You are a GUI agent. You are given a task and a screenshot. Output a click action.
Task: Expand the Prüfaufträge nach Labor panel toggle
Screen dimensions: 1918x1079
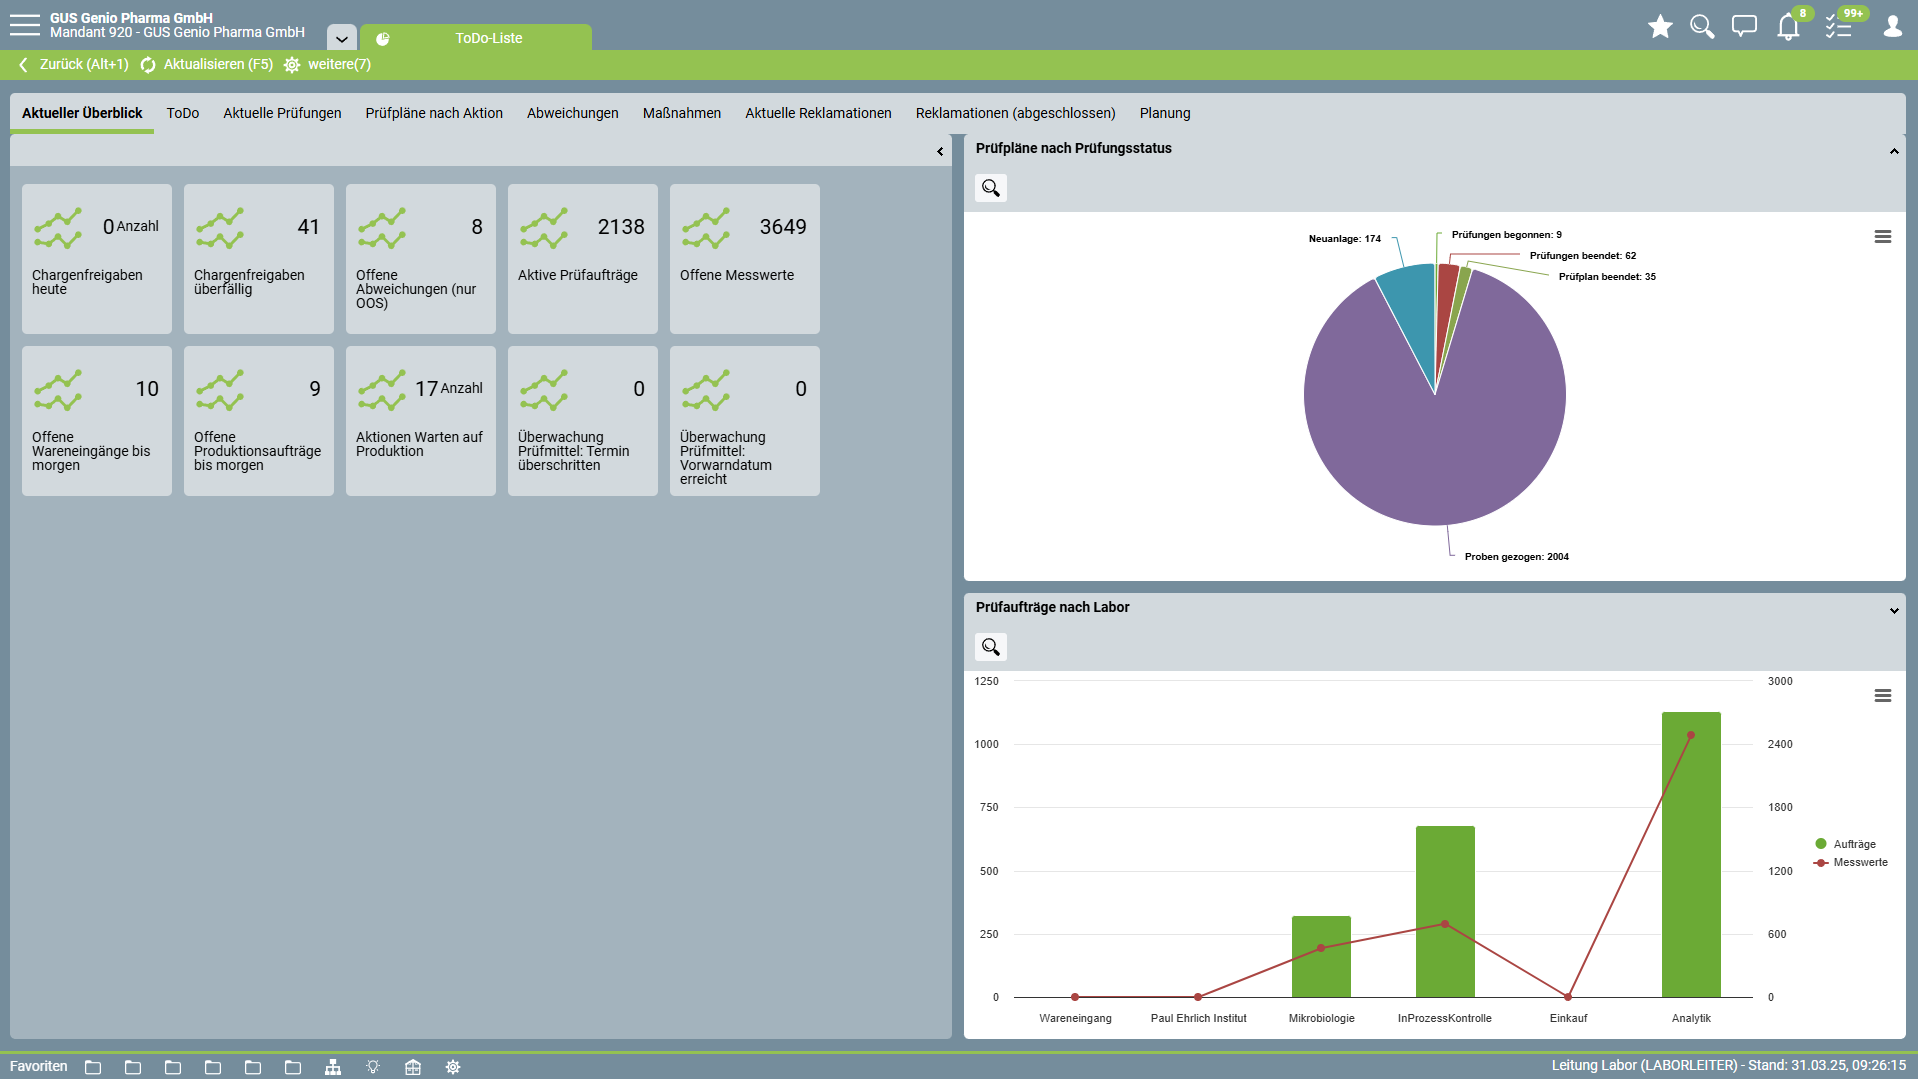(x=1893, y=610)
